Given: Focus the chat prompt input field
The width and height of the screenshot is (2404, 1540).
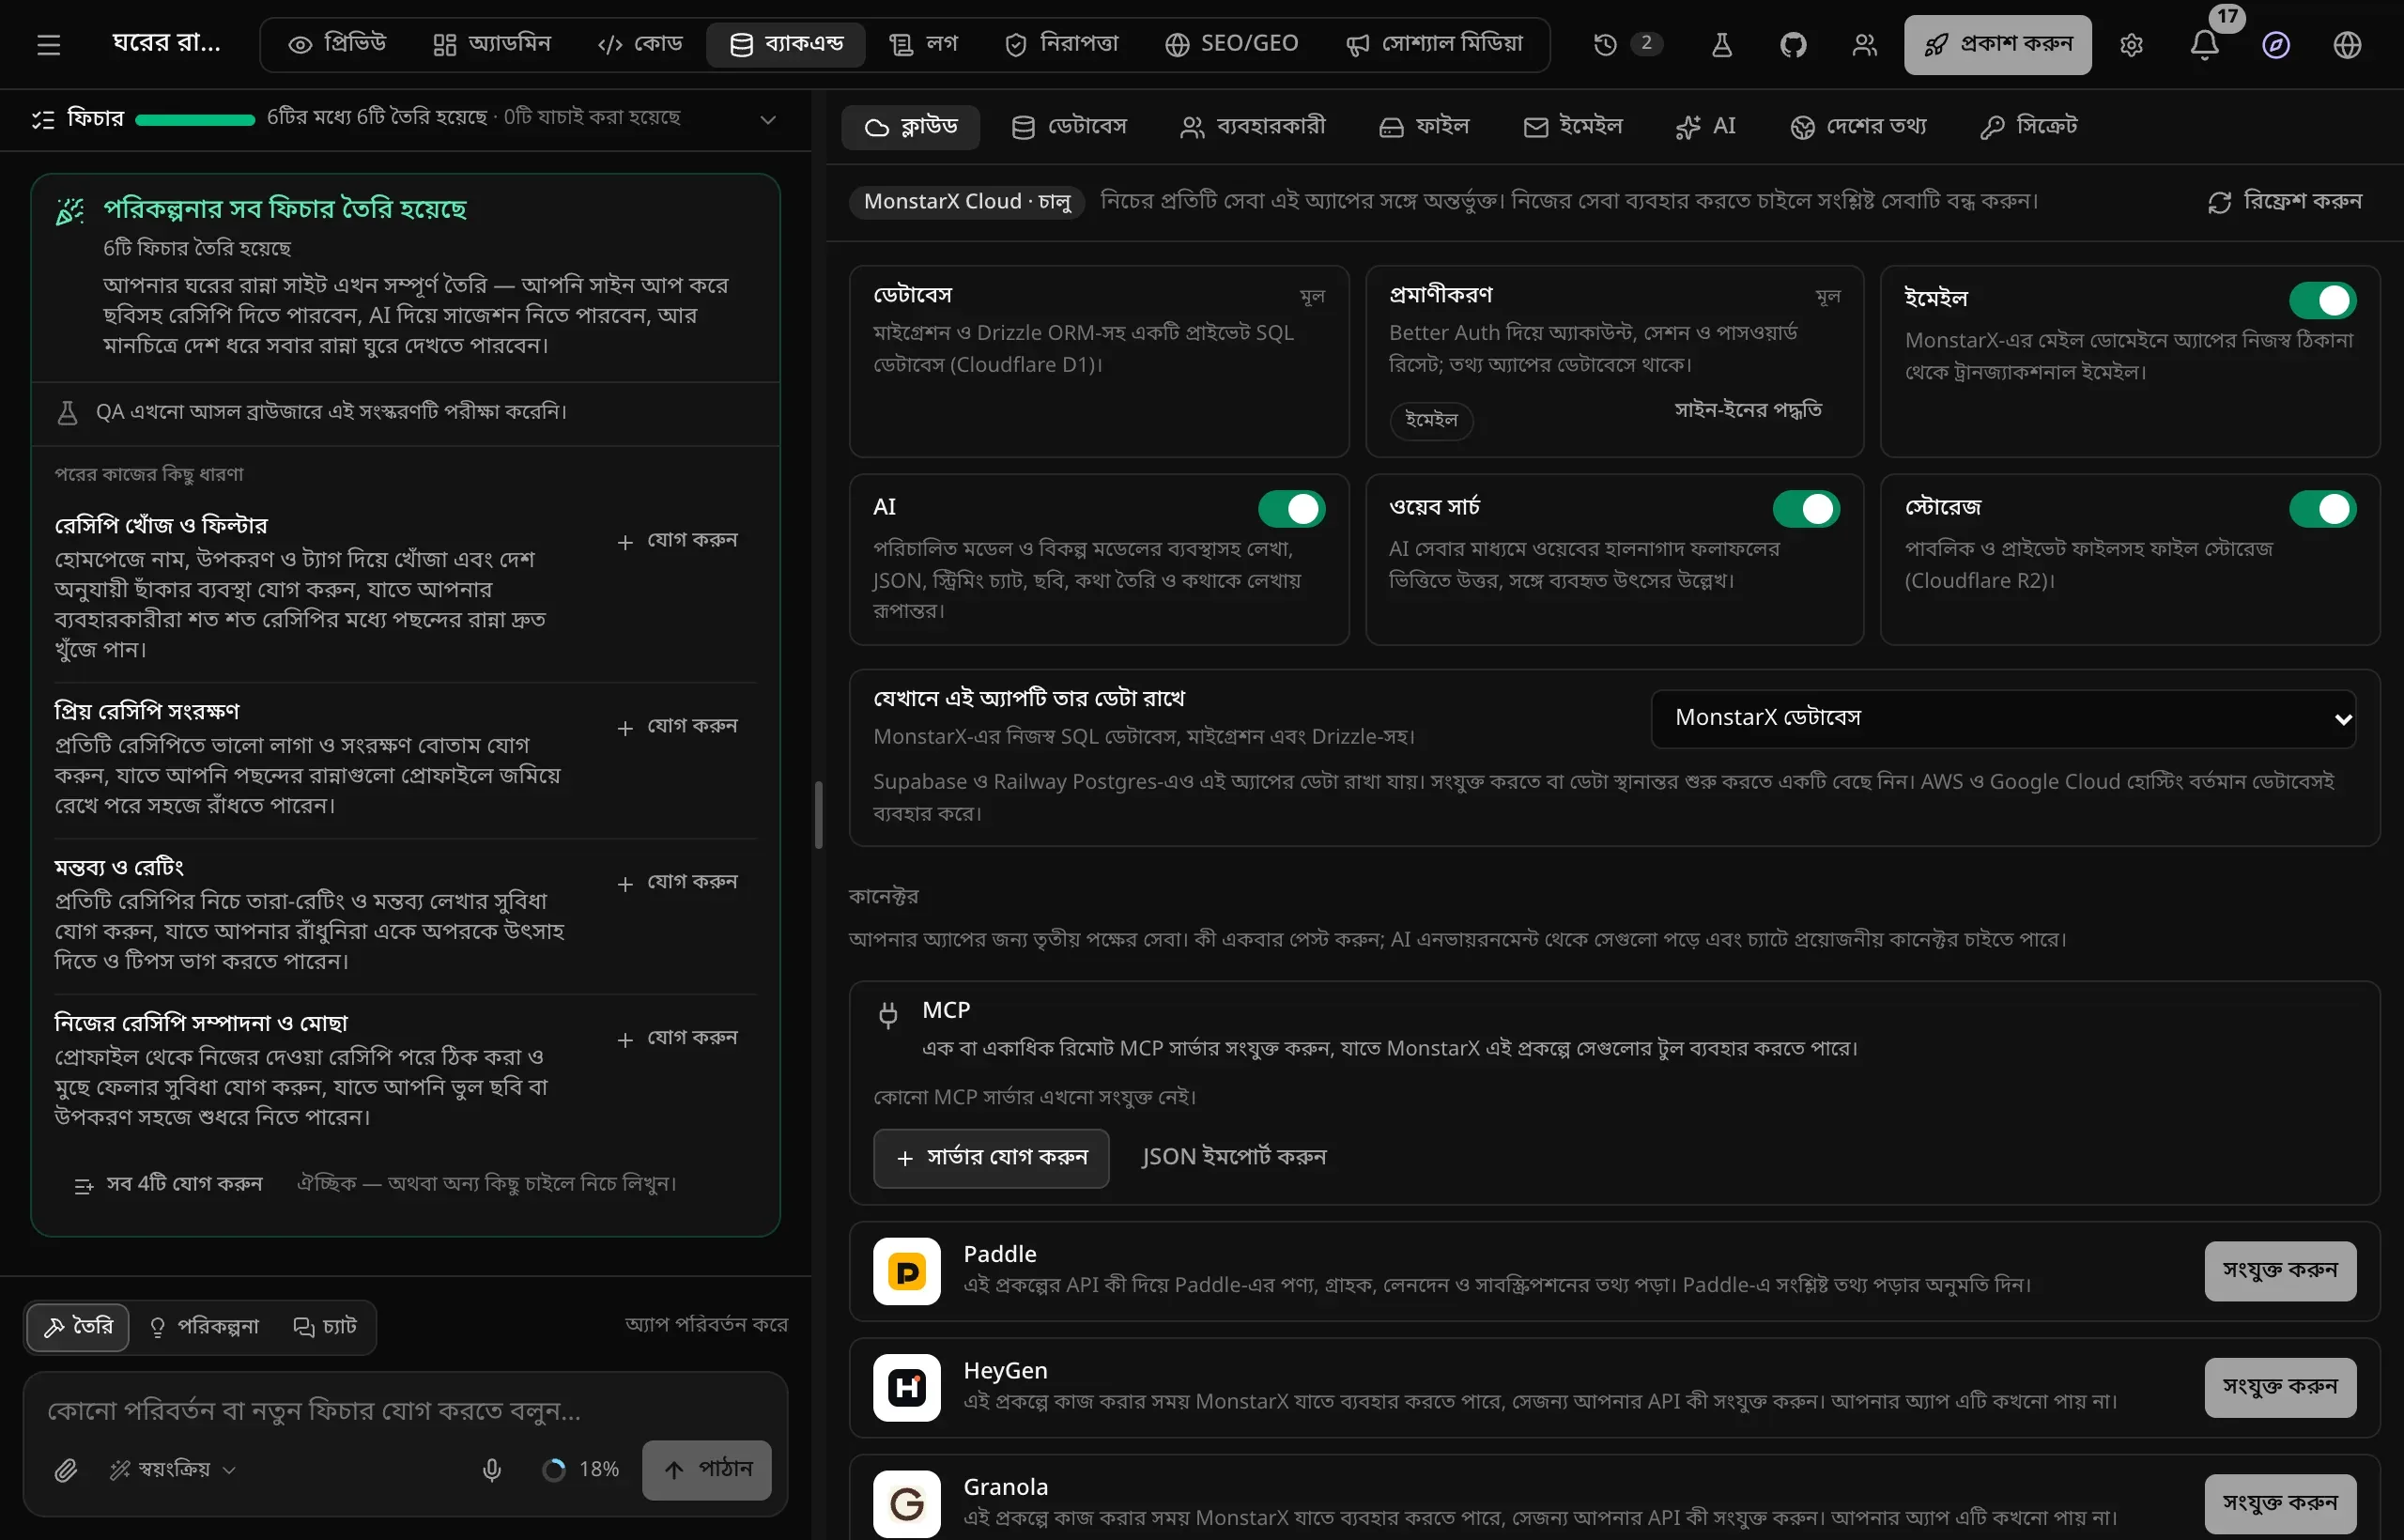Looking at the screenshot, I should (405, 1410).
